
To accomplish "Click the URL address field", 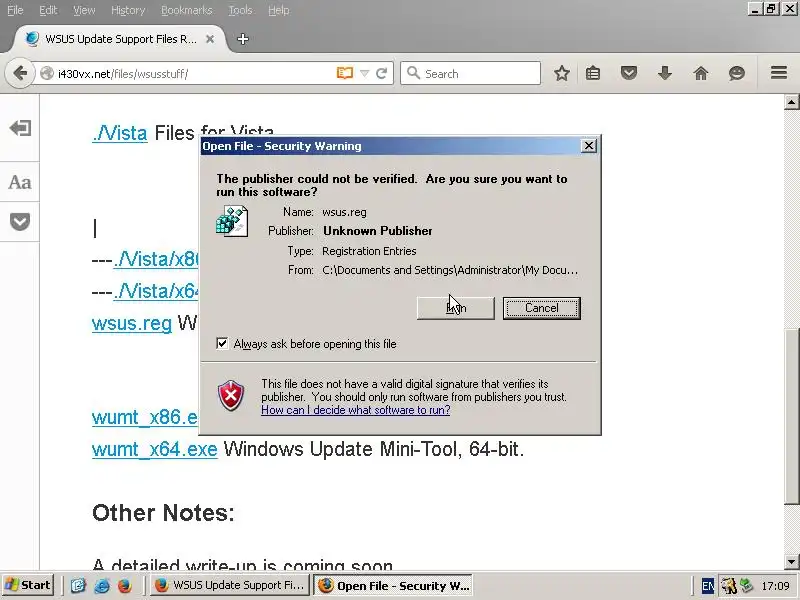I will coord(194,73).
